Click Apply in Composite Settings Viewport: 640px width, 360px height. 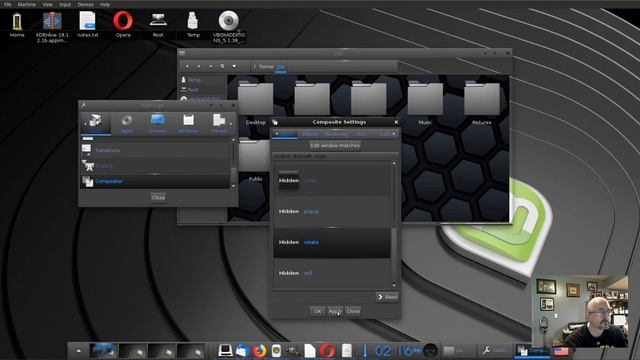(x=335, y=311)
